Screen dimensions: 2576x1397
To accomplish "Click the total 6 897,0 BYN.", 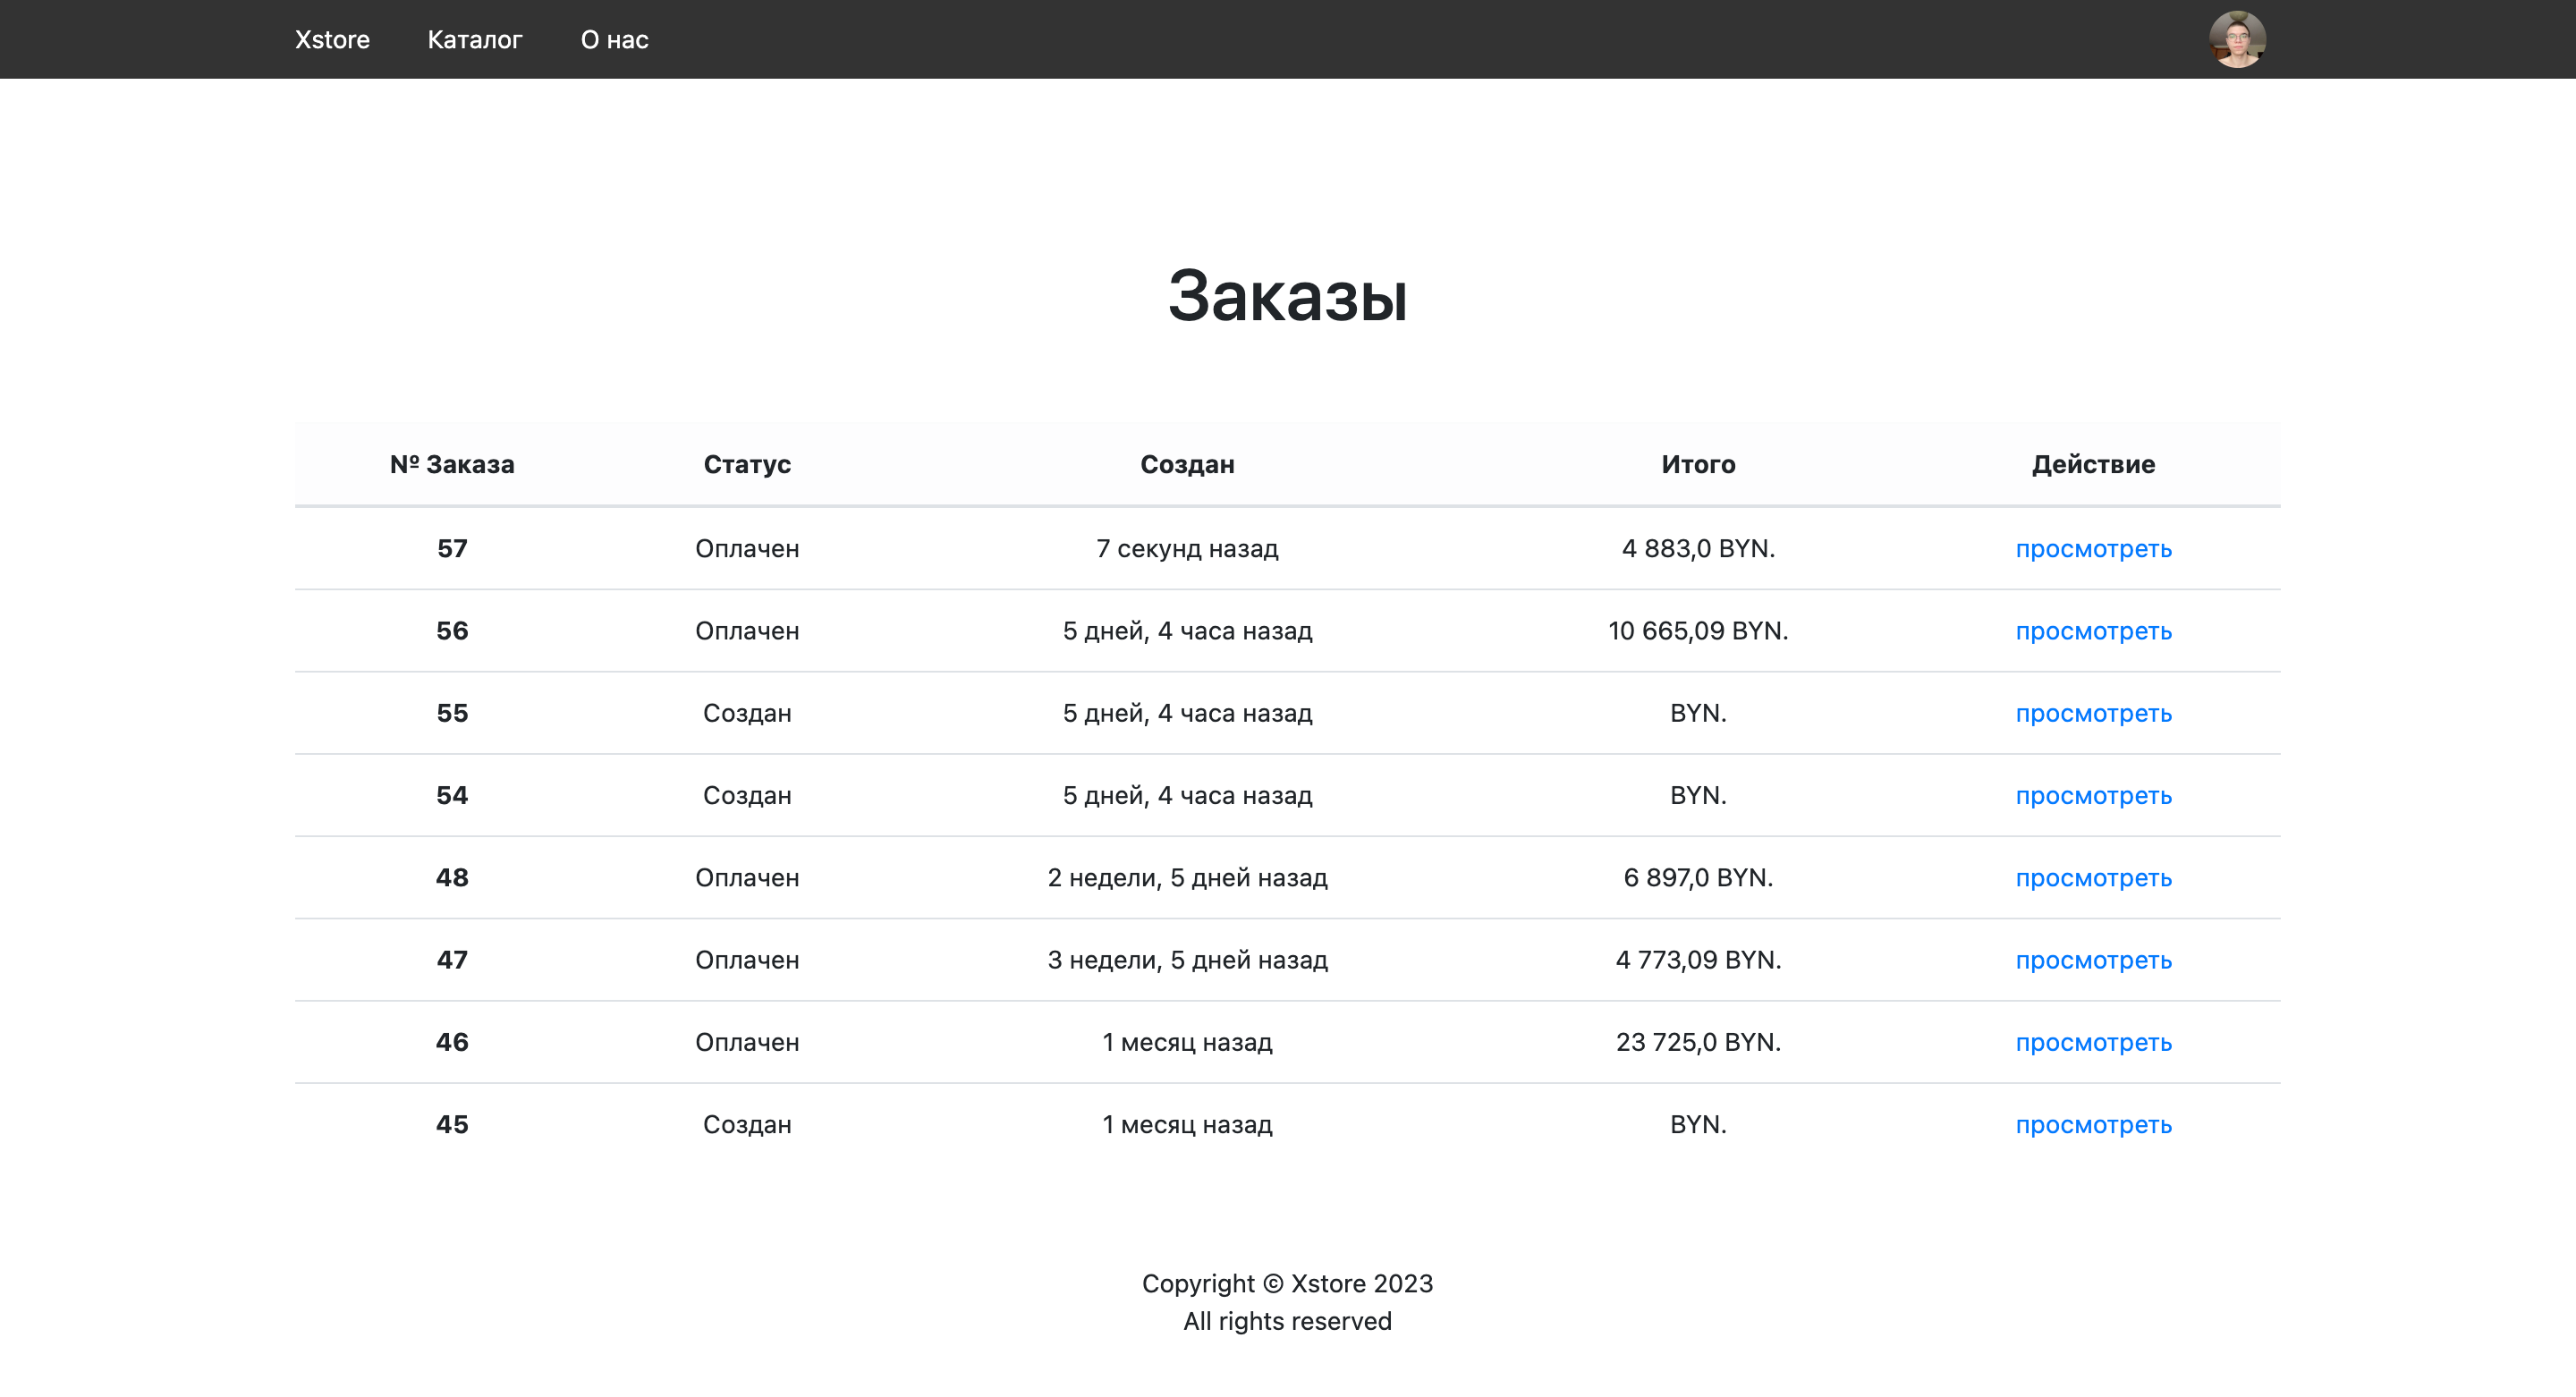I will coord(1698,877).
